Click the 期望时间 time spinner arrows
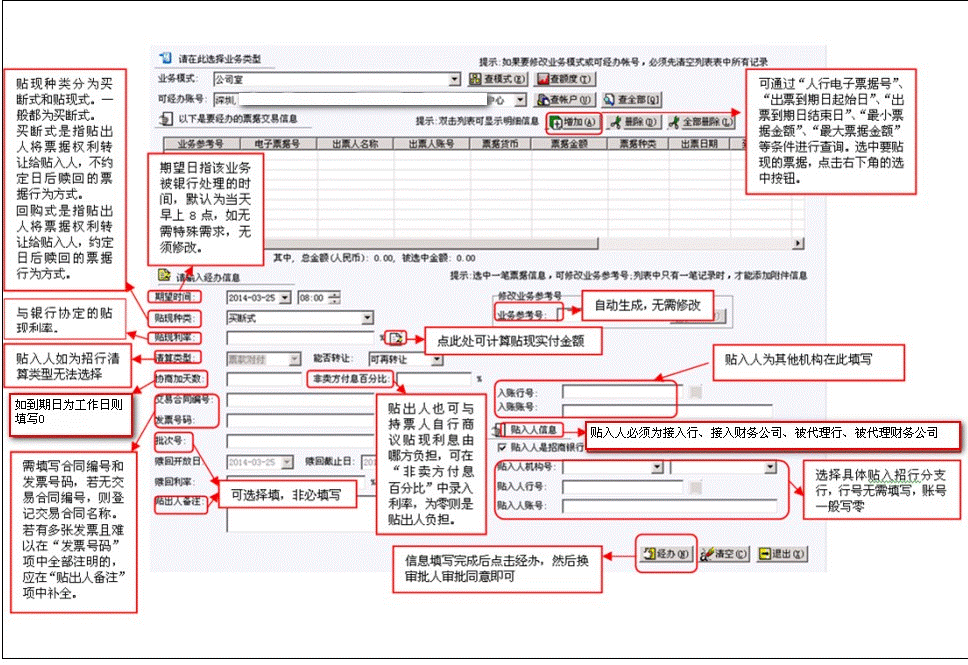 coord(334,298)
